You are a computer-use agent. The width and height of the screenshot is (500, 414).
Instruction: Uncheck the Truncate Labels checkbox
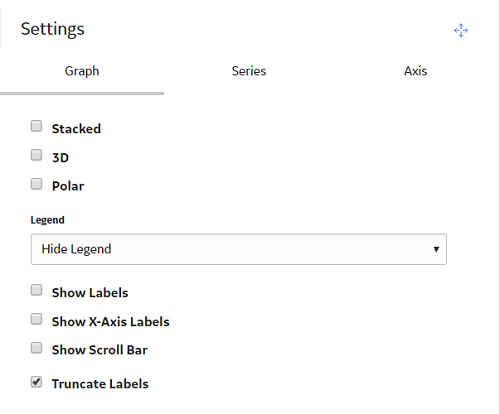(36, 382)
